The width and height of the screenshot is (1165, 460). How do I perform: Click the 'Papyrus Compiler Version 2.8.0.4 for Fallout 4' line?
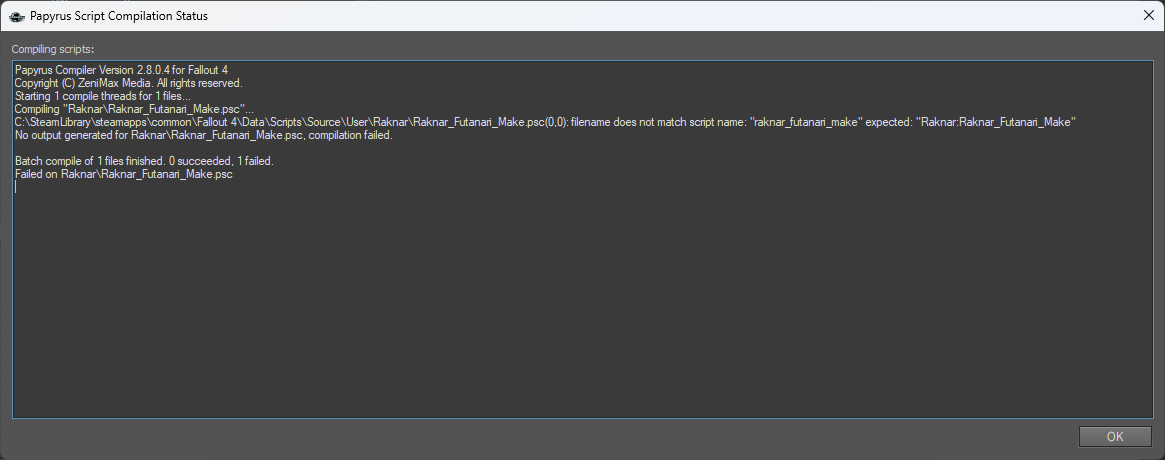tap(121, 71)
